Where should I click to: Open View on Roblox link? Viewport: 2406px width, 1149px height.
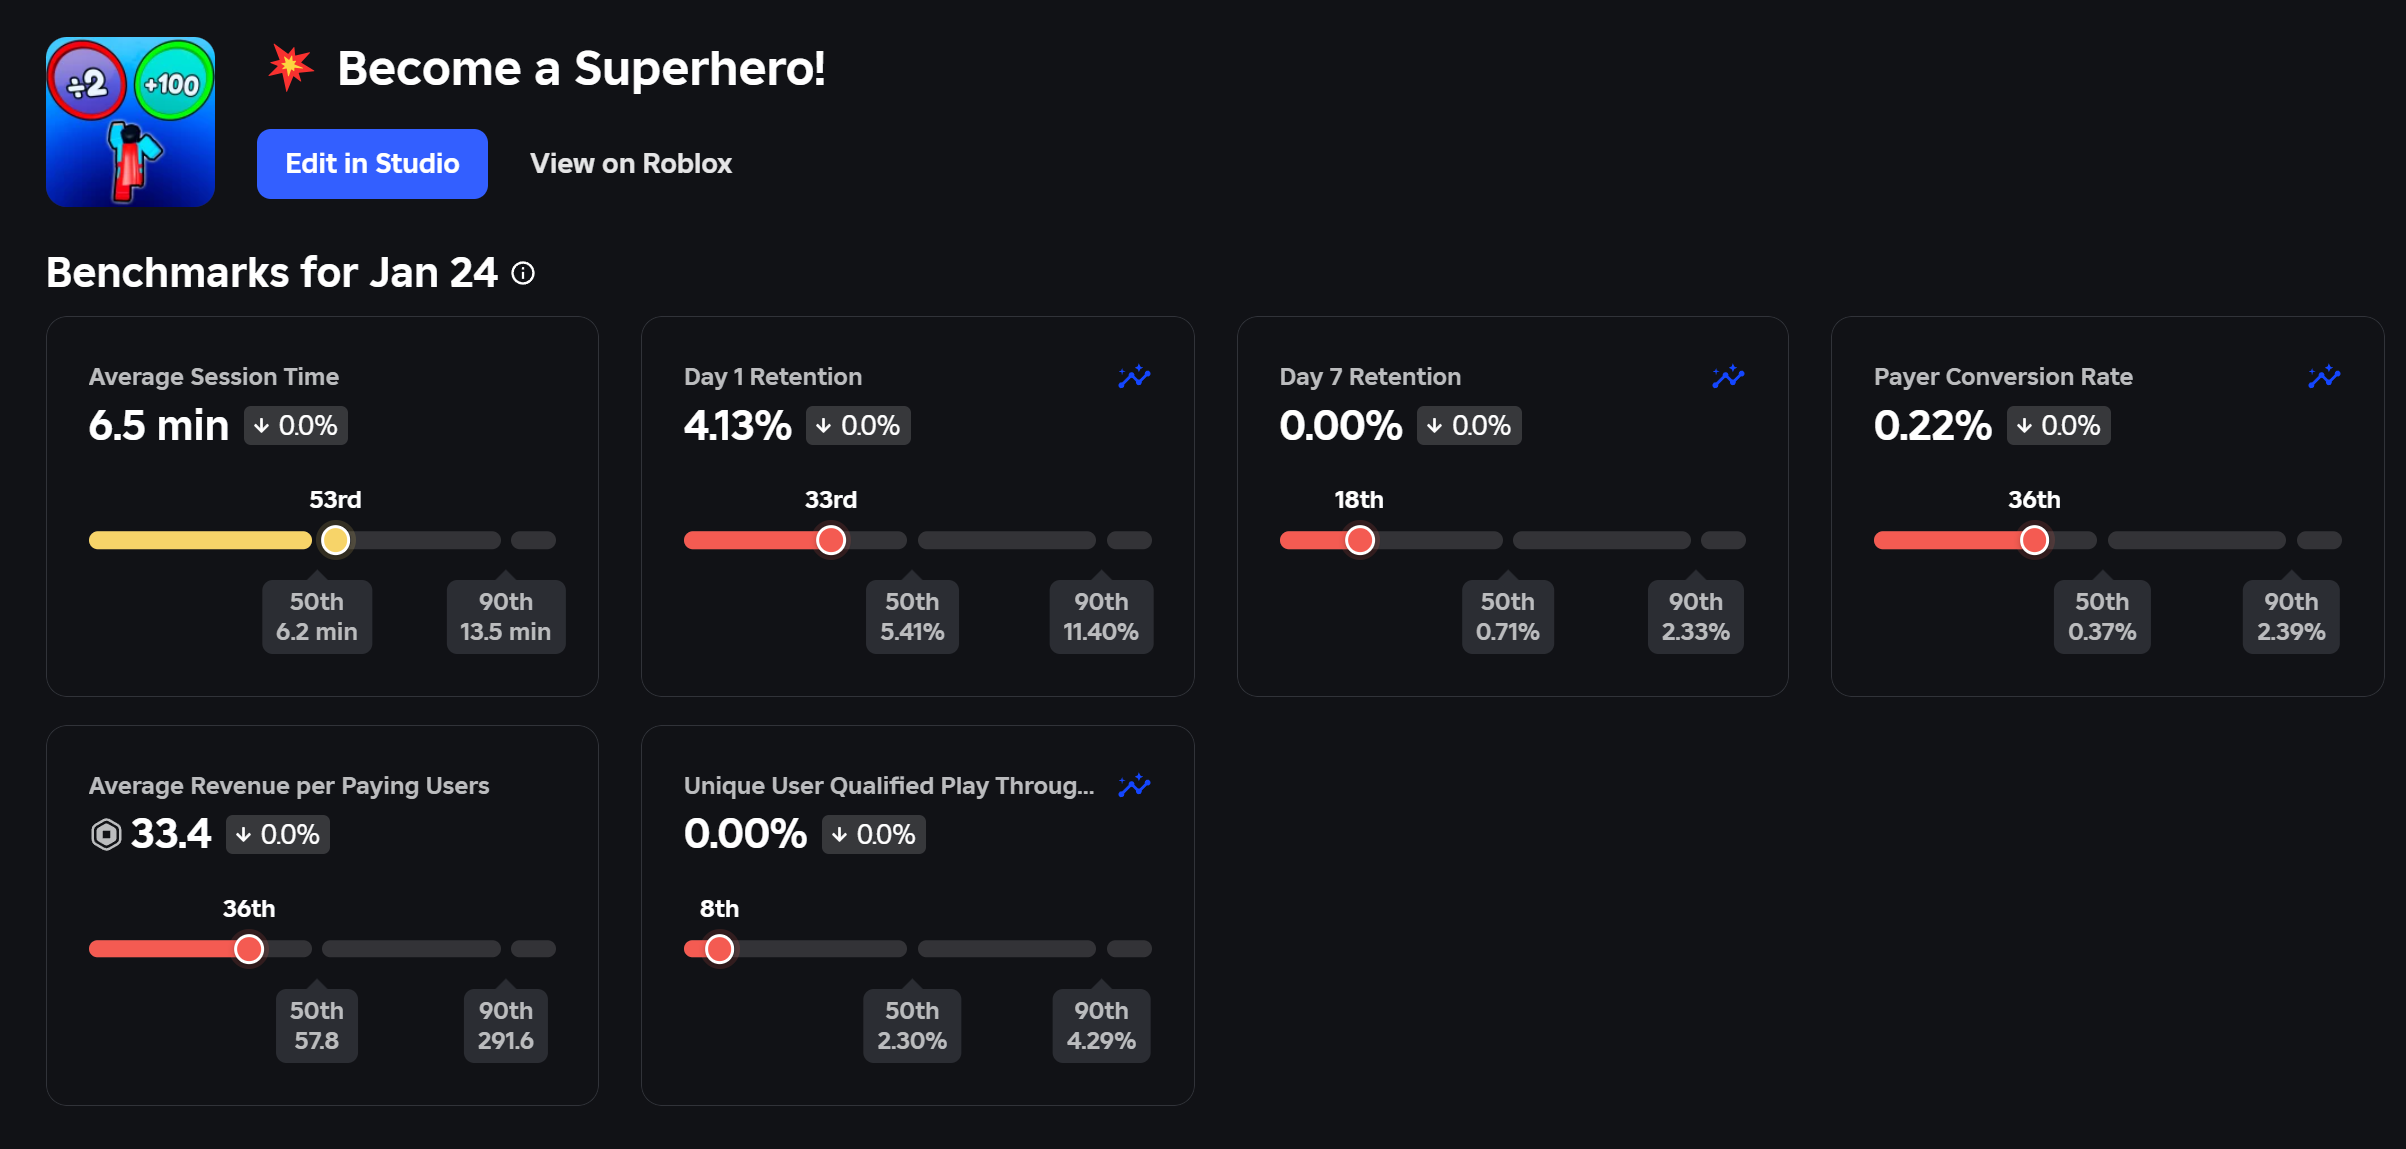(631, 164)
